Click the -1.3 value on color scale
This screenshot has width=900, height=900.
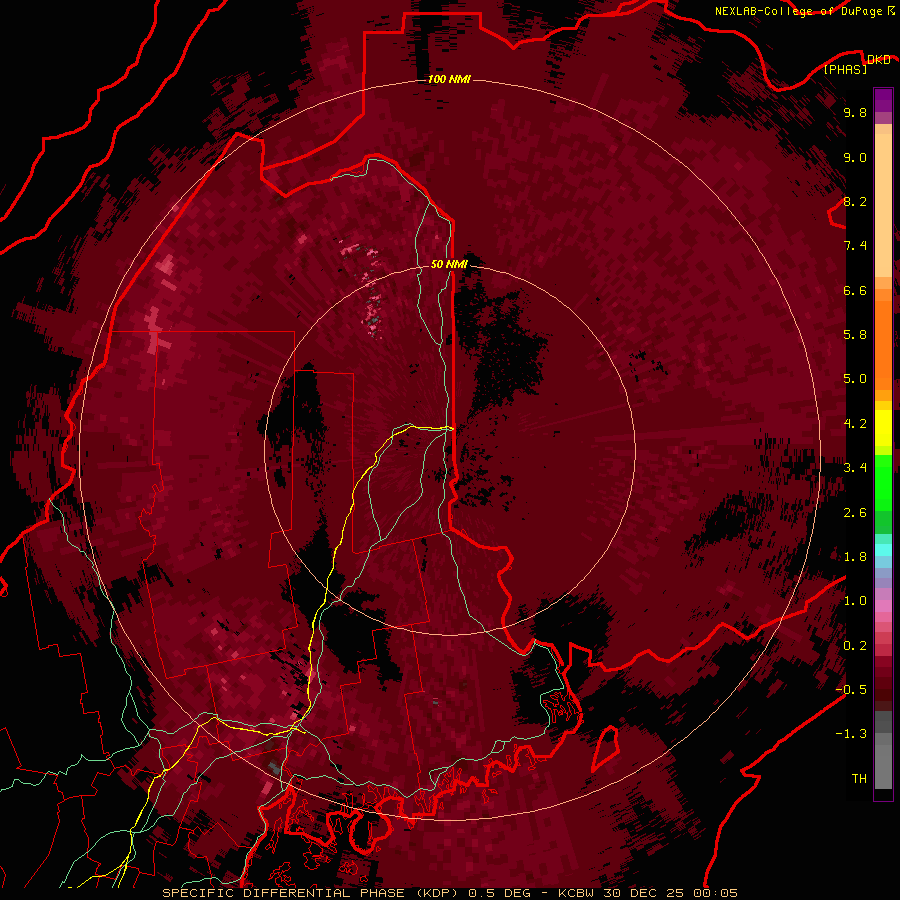click(x=851, y=734)
